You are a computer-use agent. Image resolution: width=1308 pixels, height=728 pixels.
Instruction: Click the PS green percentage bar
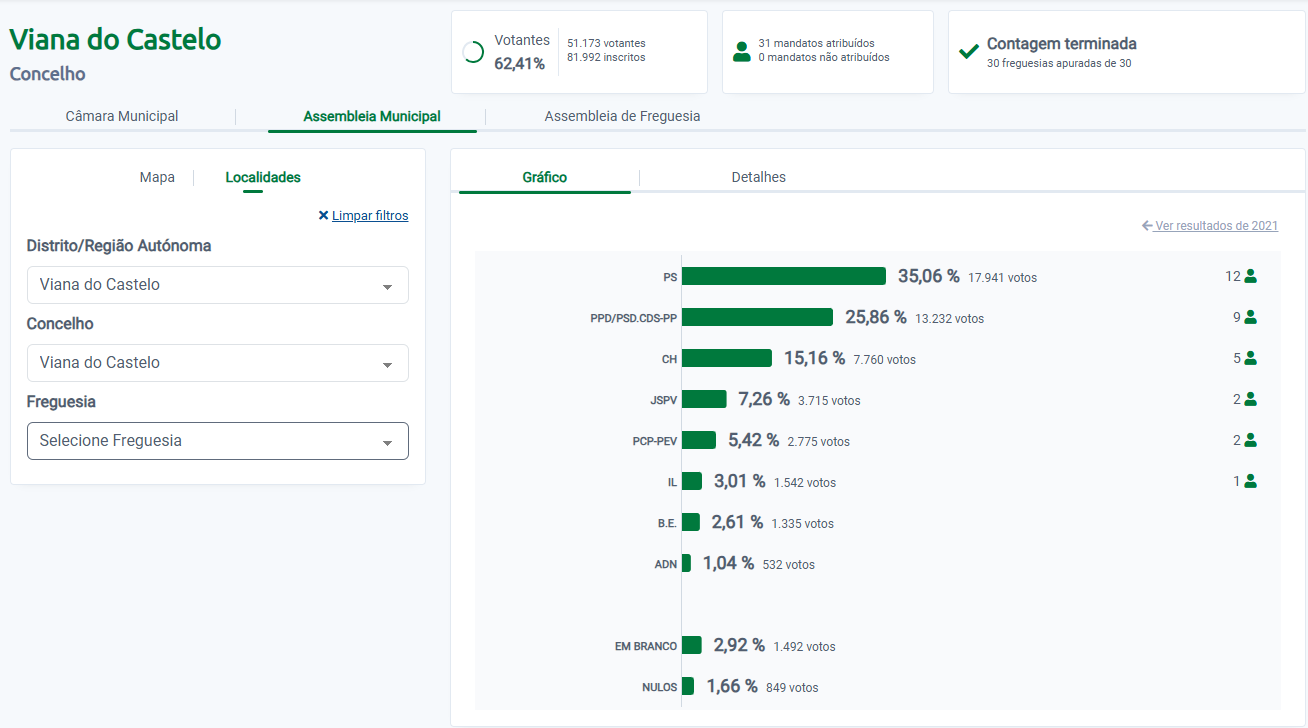[x=783, y=276]
